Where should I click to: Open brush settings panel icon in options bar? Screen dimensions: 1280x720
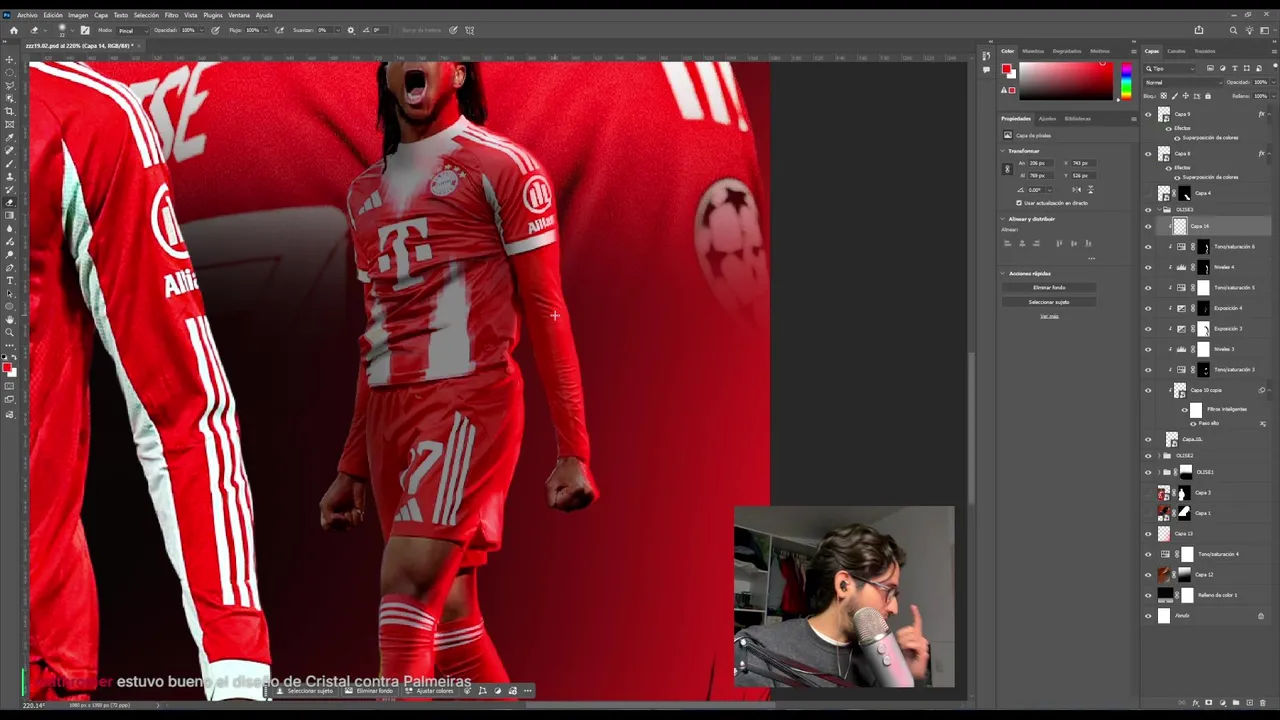[84, 30]
